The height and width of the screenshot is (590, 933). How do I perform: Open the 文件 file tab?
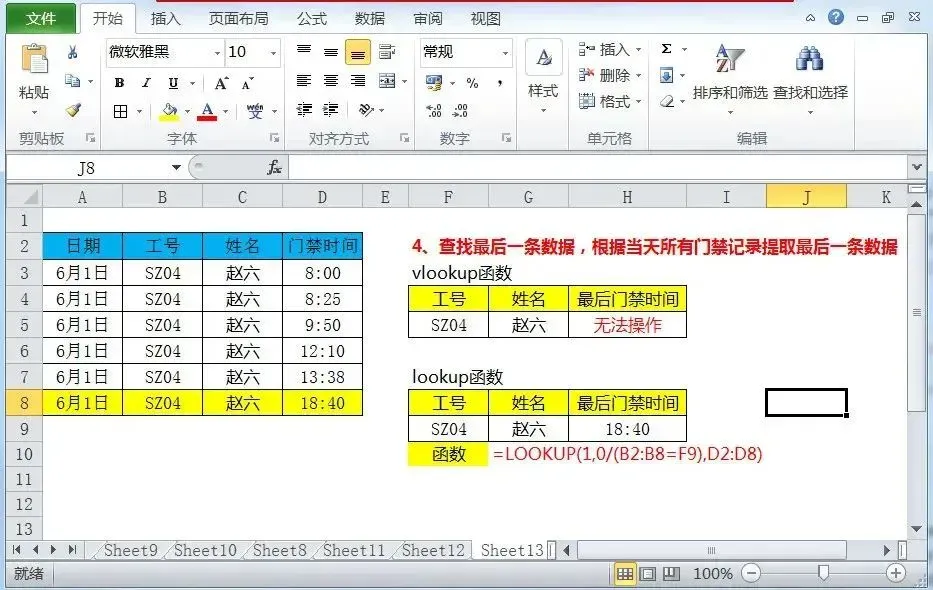tap(40, 18)
